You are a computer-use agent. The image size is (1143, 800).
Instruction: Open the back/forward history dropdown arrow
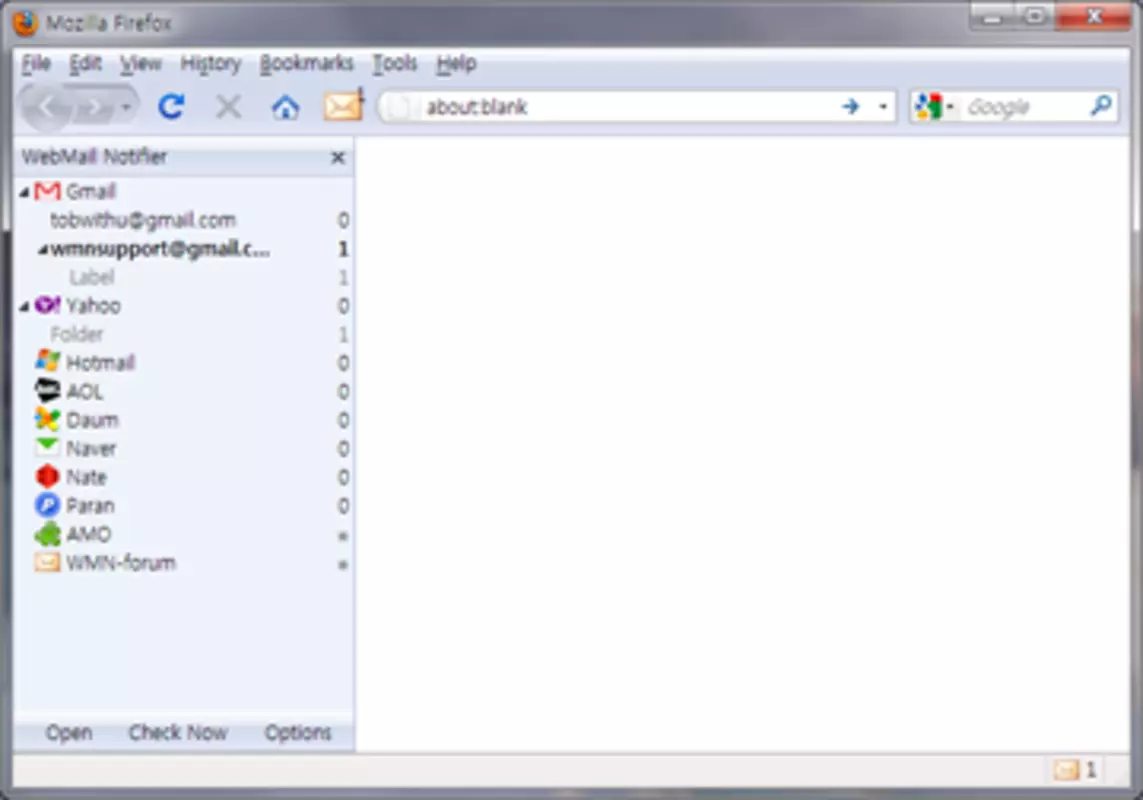[x=126, y=108]
